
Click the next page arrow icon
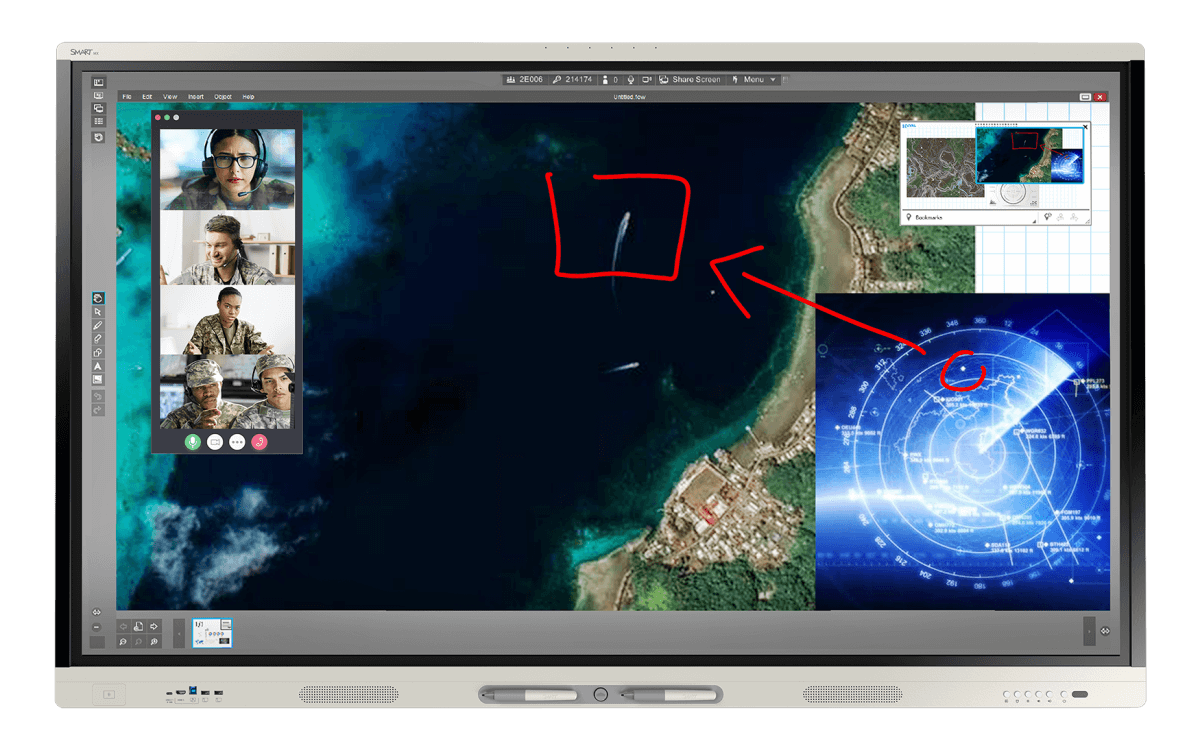(153, 626)
